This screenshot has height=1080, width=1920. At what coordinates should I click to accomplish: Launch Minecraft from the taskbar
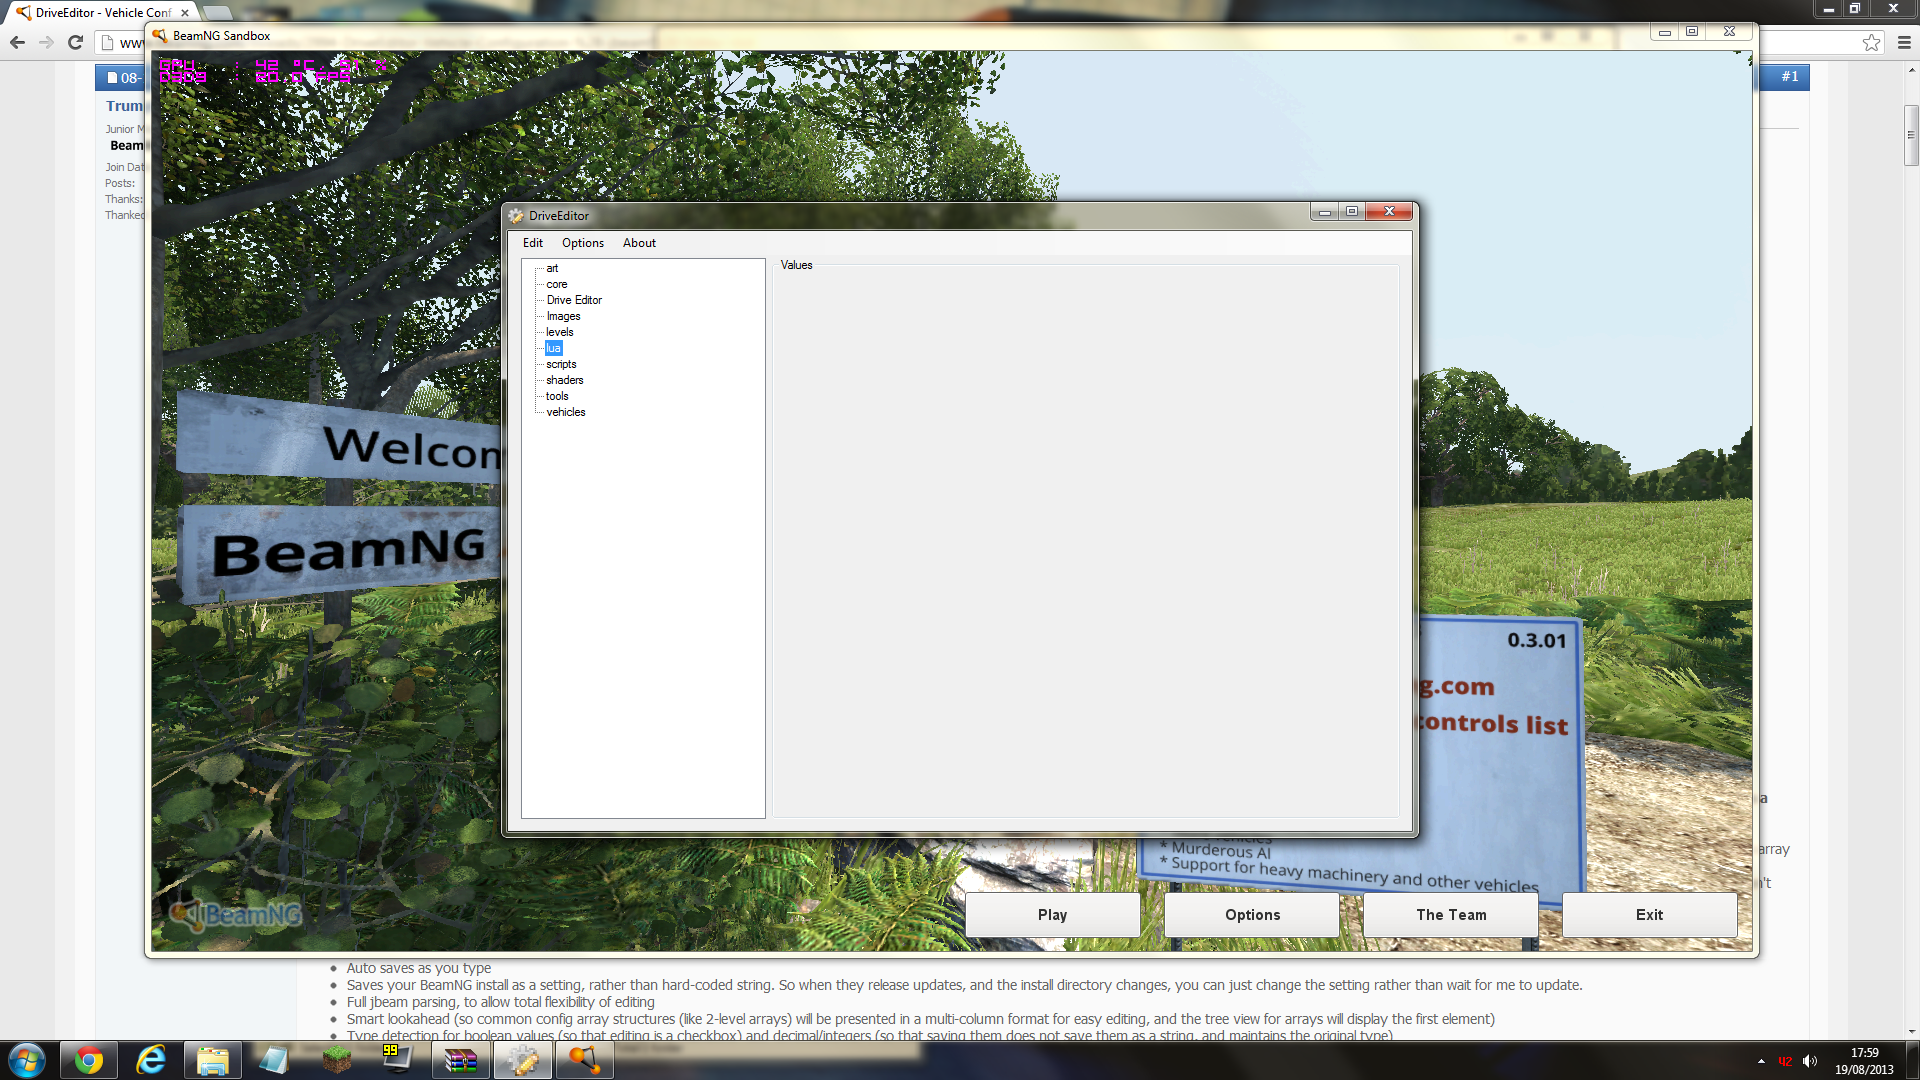coord(336,1060)
